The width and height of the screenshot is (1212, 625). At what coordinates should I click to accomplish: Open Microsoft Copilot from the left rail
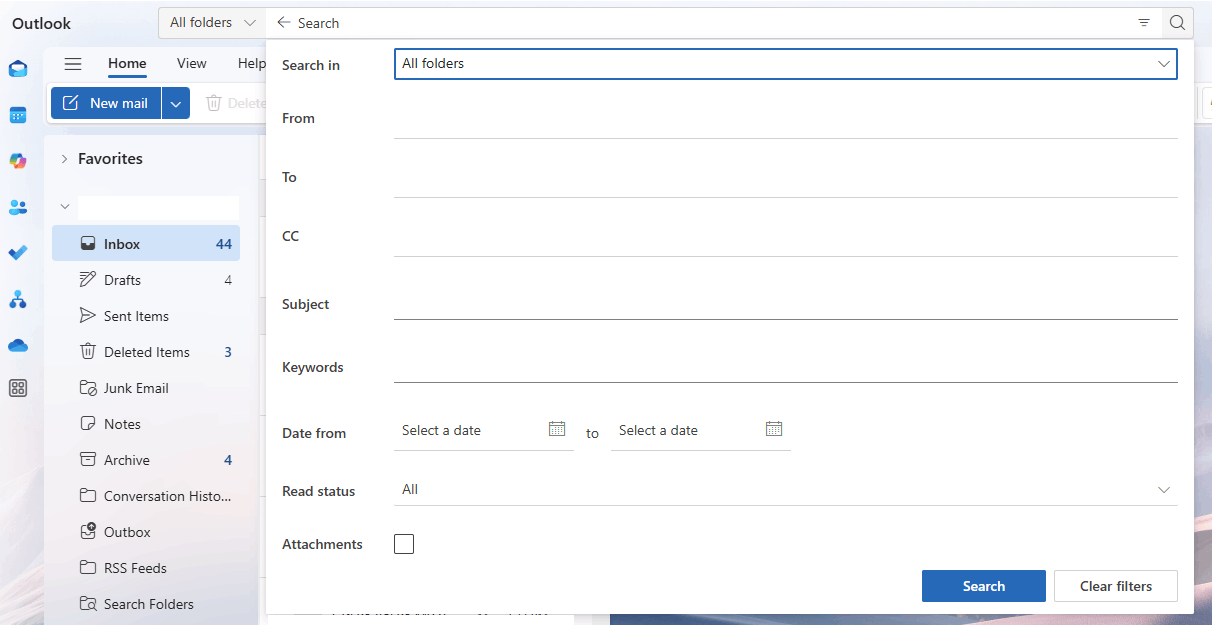[x=18, y=160]
